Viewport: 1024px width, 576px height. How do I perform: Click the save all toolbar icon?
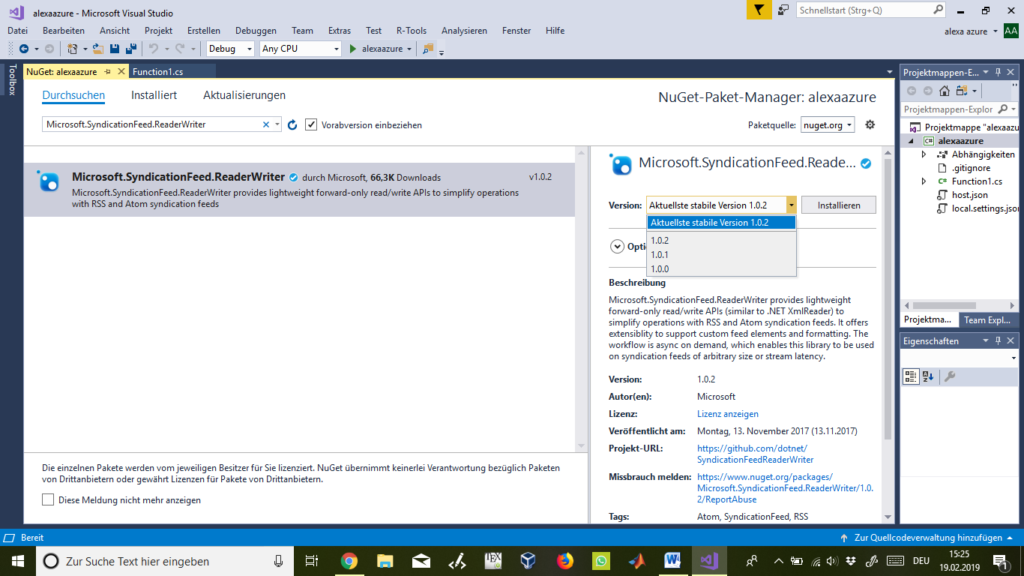pos(131,49)
